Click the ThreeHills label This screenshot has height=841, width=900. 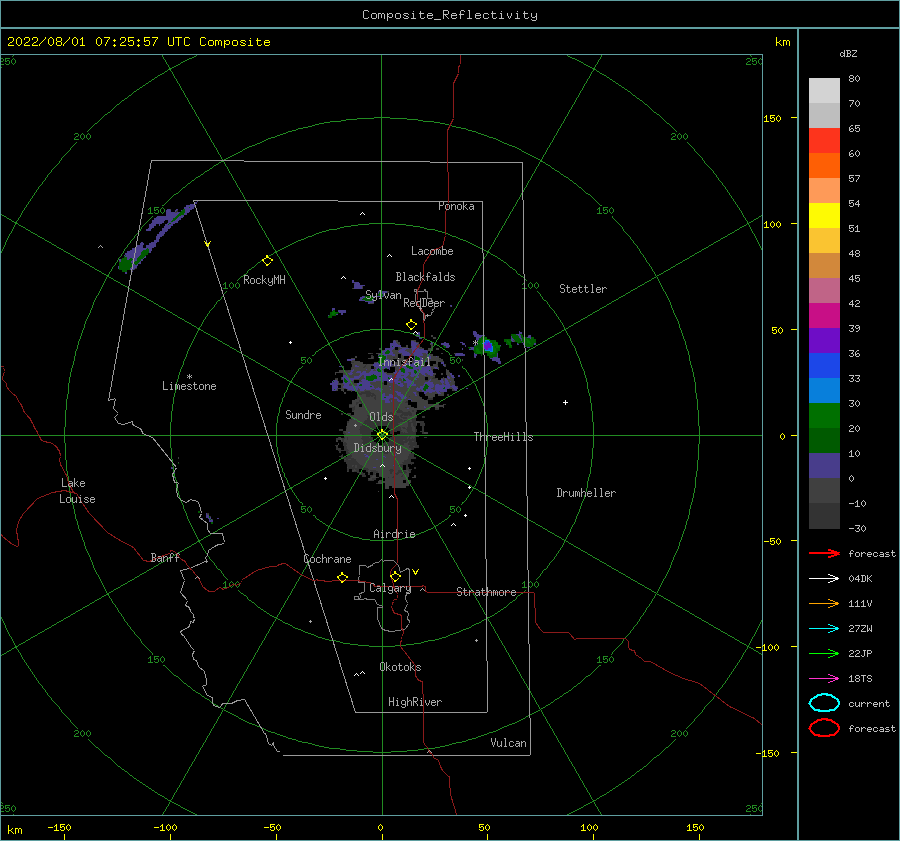(503, 437)
